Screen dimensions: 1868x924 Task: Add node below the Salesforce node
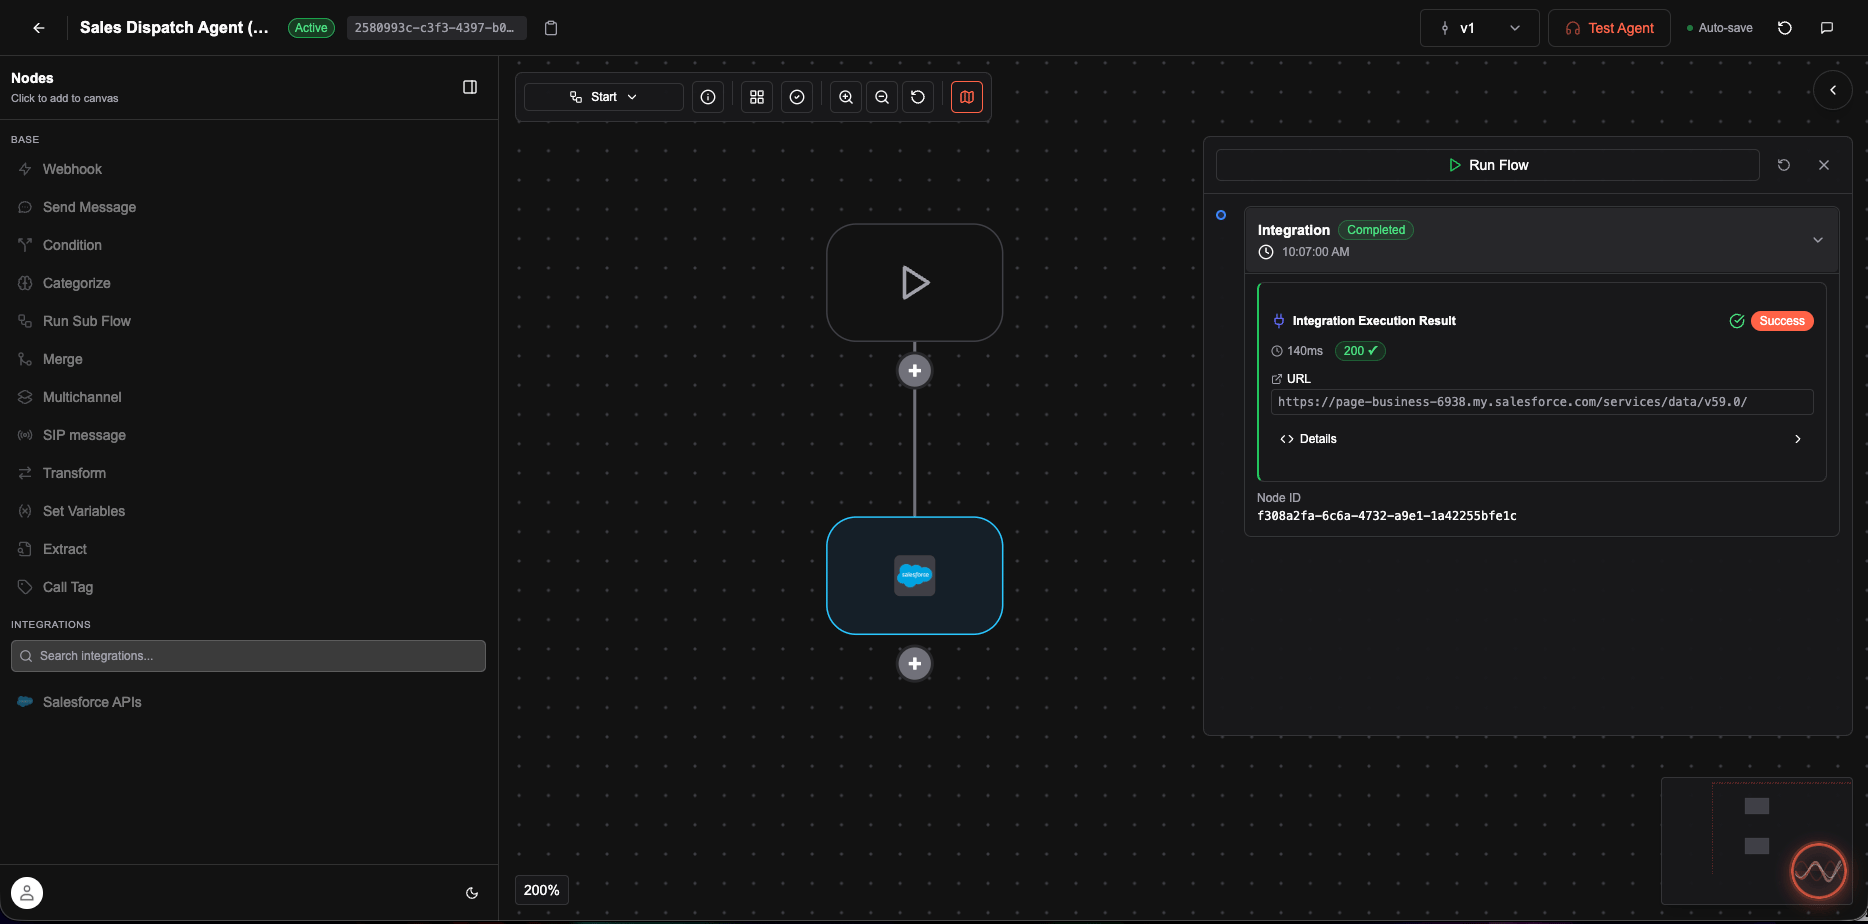pyautogui.click(x=915, y=664)
